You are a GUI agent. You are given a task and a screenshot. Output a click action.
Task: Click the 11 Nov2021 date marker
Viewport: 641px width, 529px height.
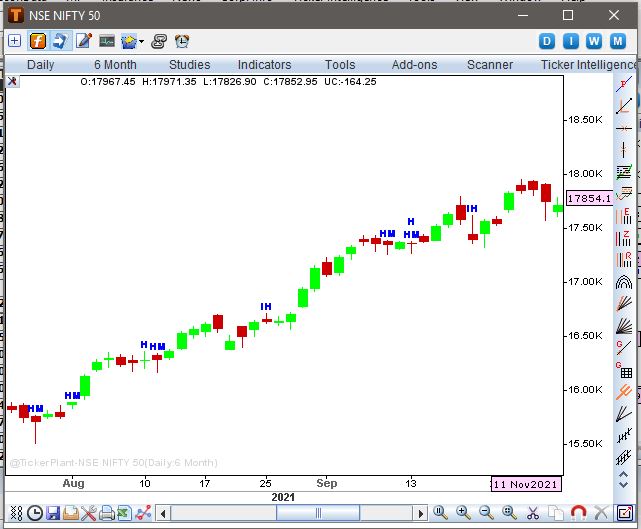click(x=526, y=484)
